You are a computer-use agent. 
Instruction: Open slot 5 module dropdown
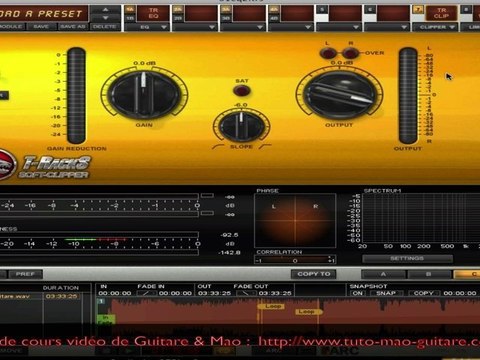[x=338, y=27]
